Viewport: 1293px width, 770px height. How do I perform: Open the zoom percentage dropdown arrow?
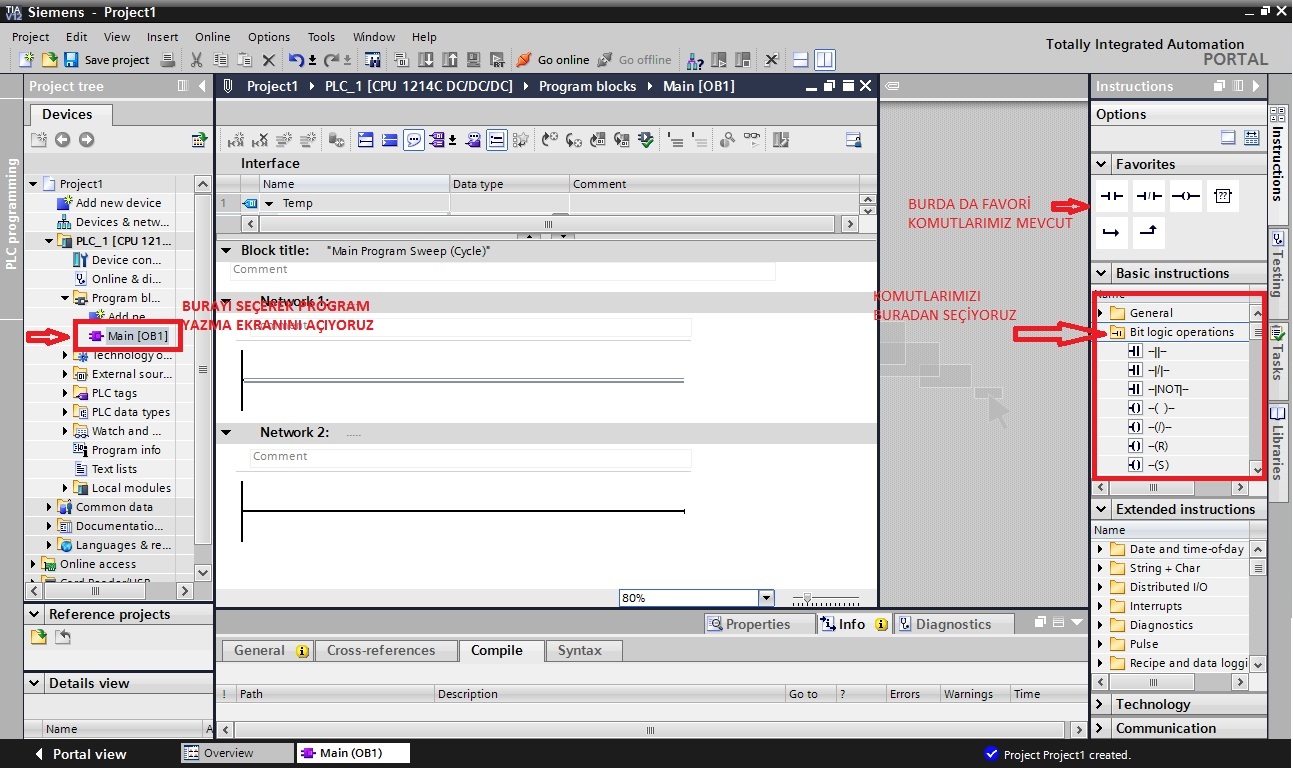click(x=766, y=598)
